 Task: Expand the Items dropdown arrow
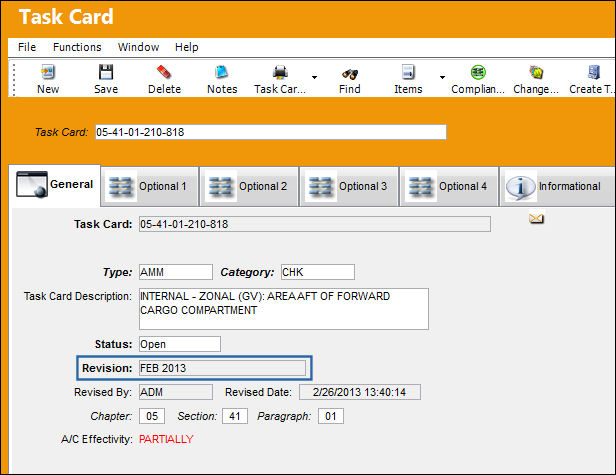[x=442, y=77]
